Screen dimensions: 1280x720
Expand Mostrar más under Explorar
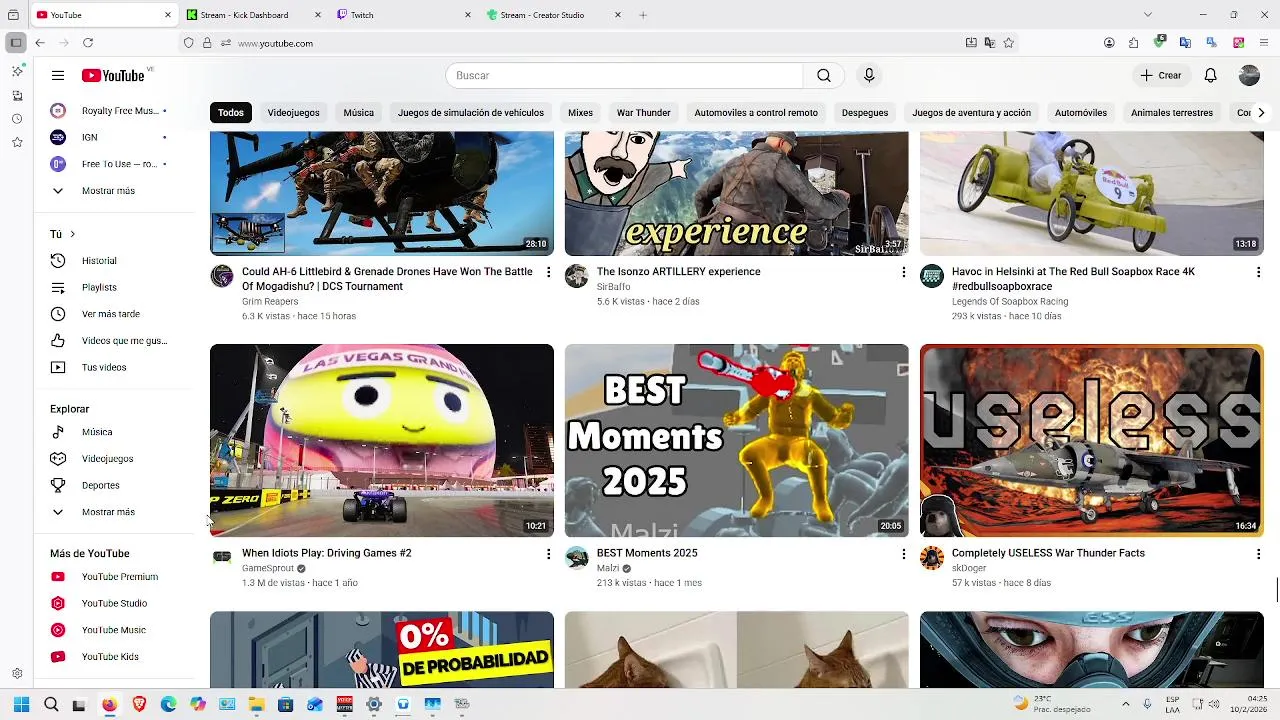(109, 512)
